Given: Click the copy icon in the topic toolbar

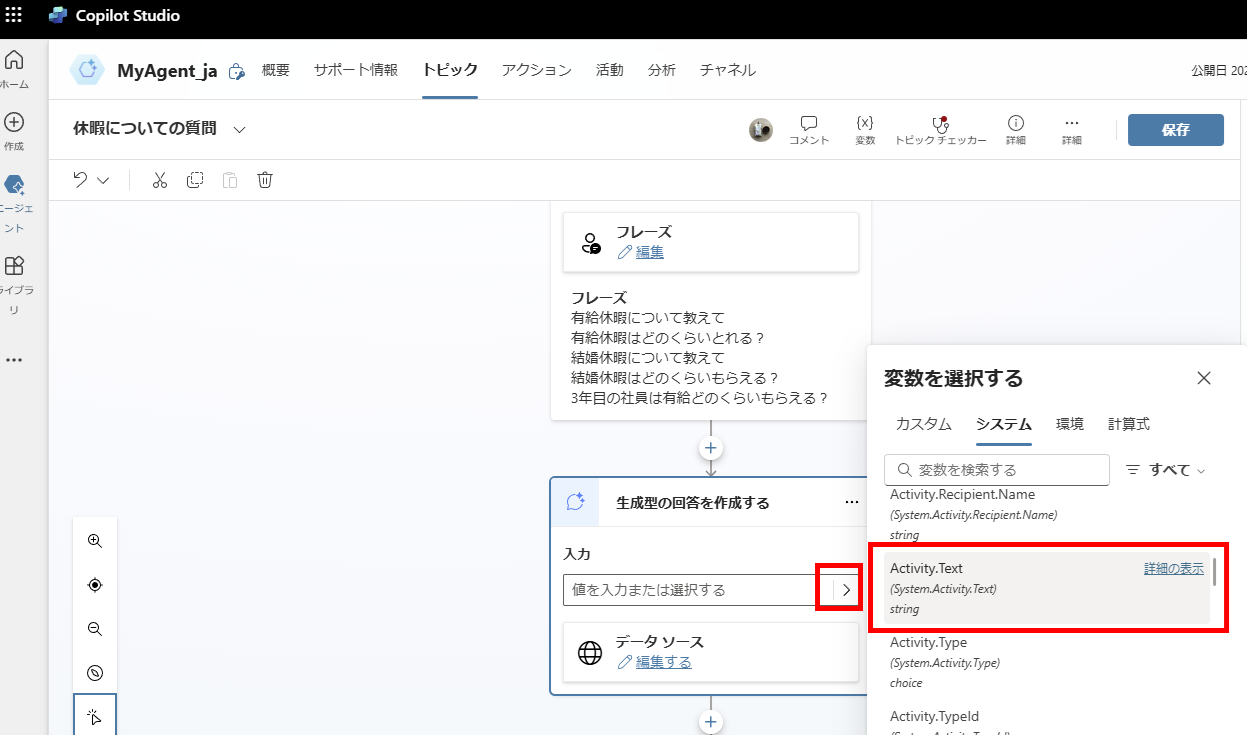Looking at the screenshot, I should [198, 180].
